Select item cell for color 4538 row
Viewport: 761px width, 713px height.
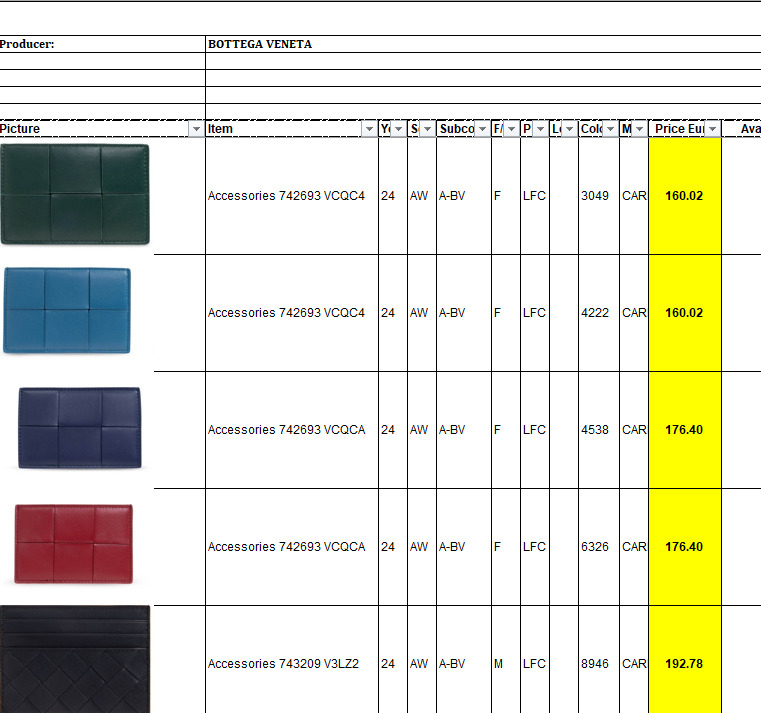tap(292, 430)
